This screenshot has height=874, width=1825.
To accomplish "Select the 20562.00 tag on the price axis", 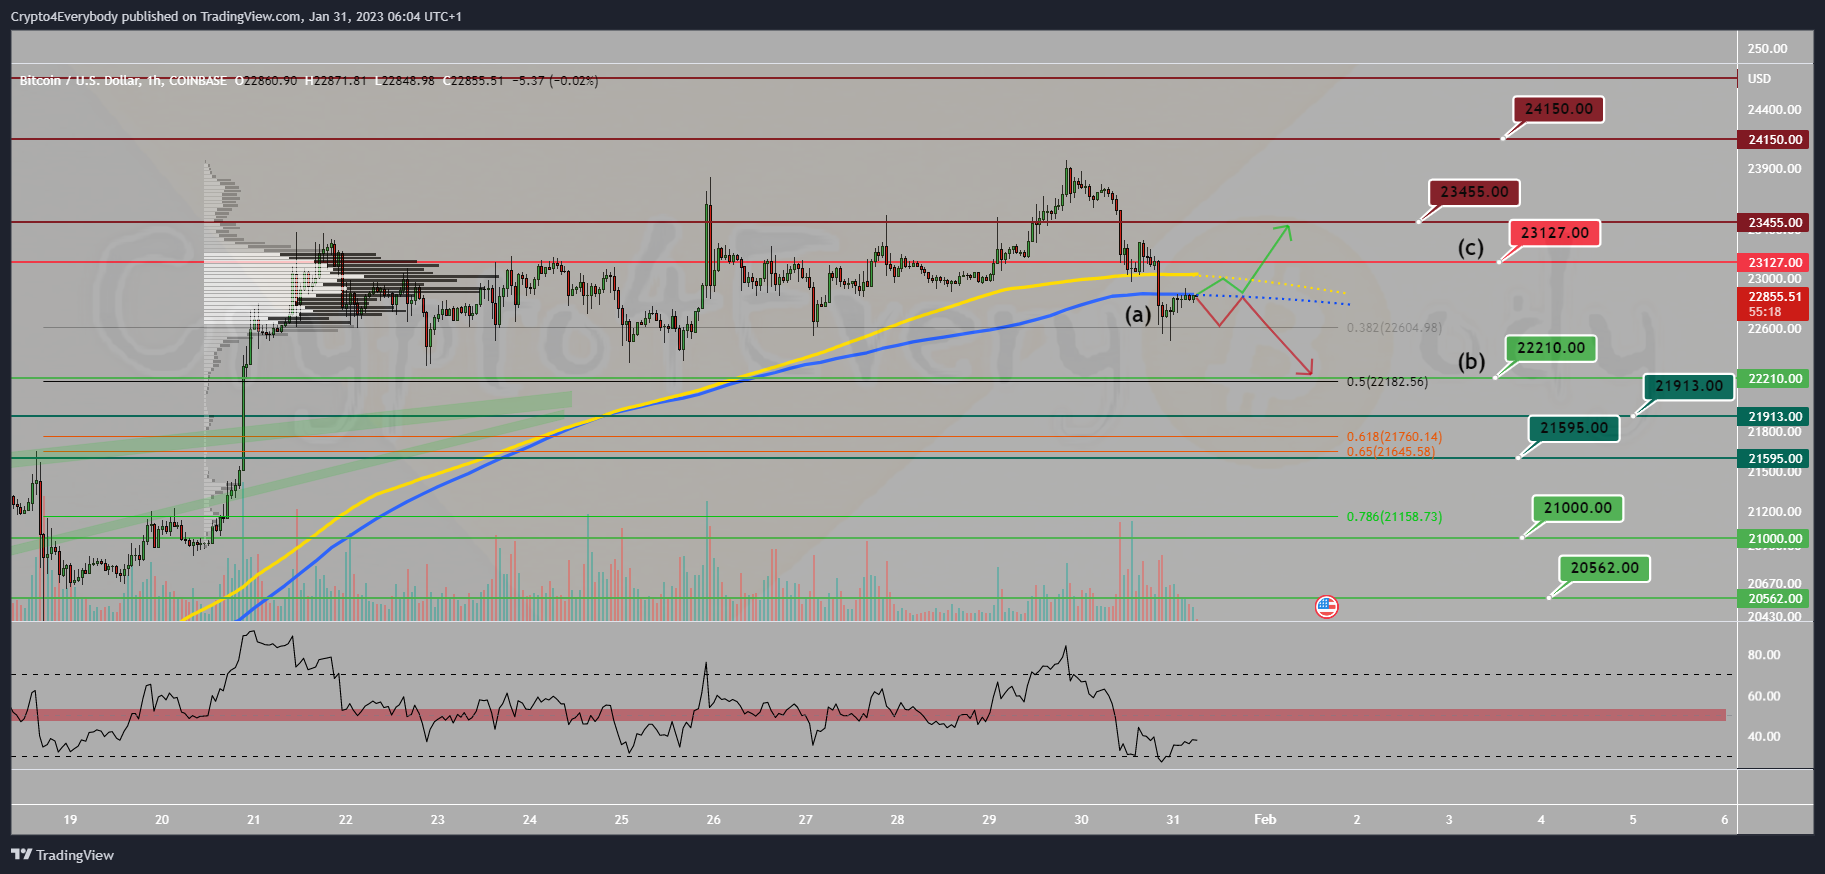I will point(1775,599).
